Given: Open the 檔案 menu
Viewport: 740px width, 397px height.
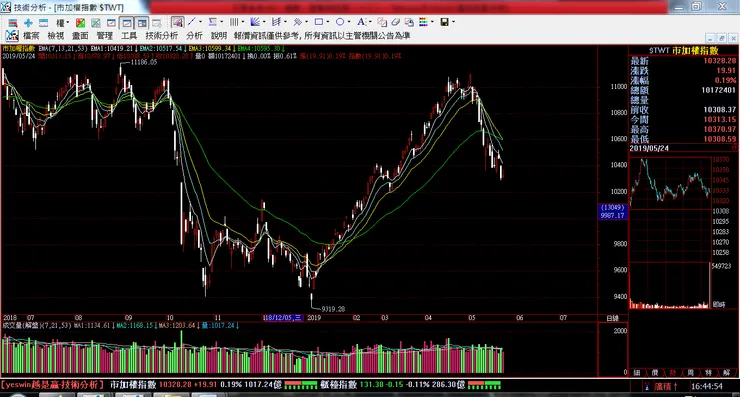Looking at the screenshot, I should (x=31, y=35).
